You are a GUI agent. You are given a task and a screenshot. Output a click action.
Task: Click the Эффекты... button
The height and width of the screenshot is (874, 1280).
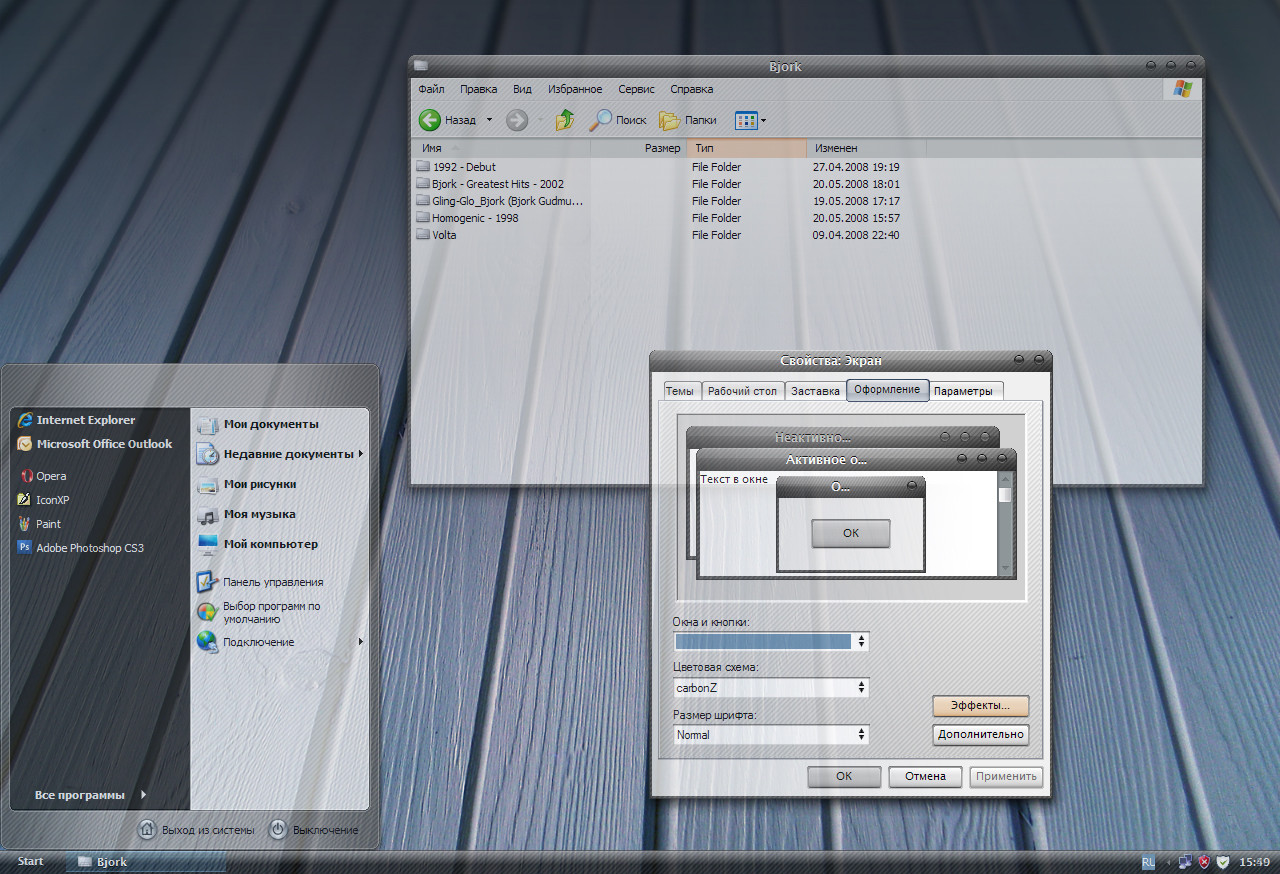pos(980,706)
